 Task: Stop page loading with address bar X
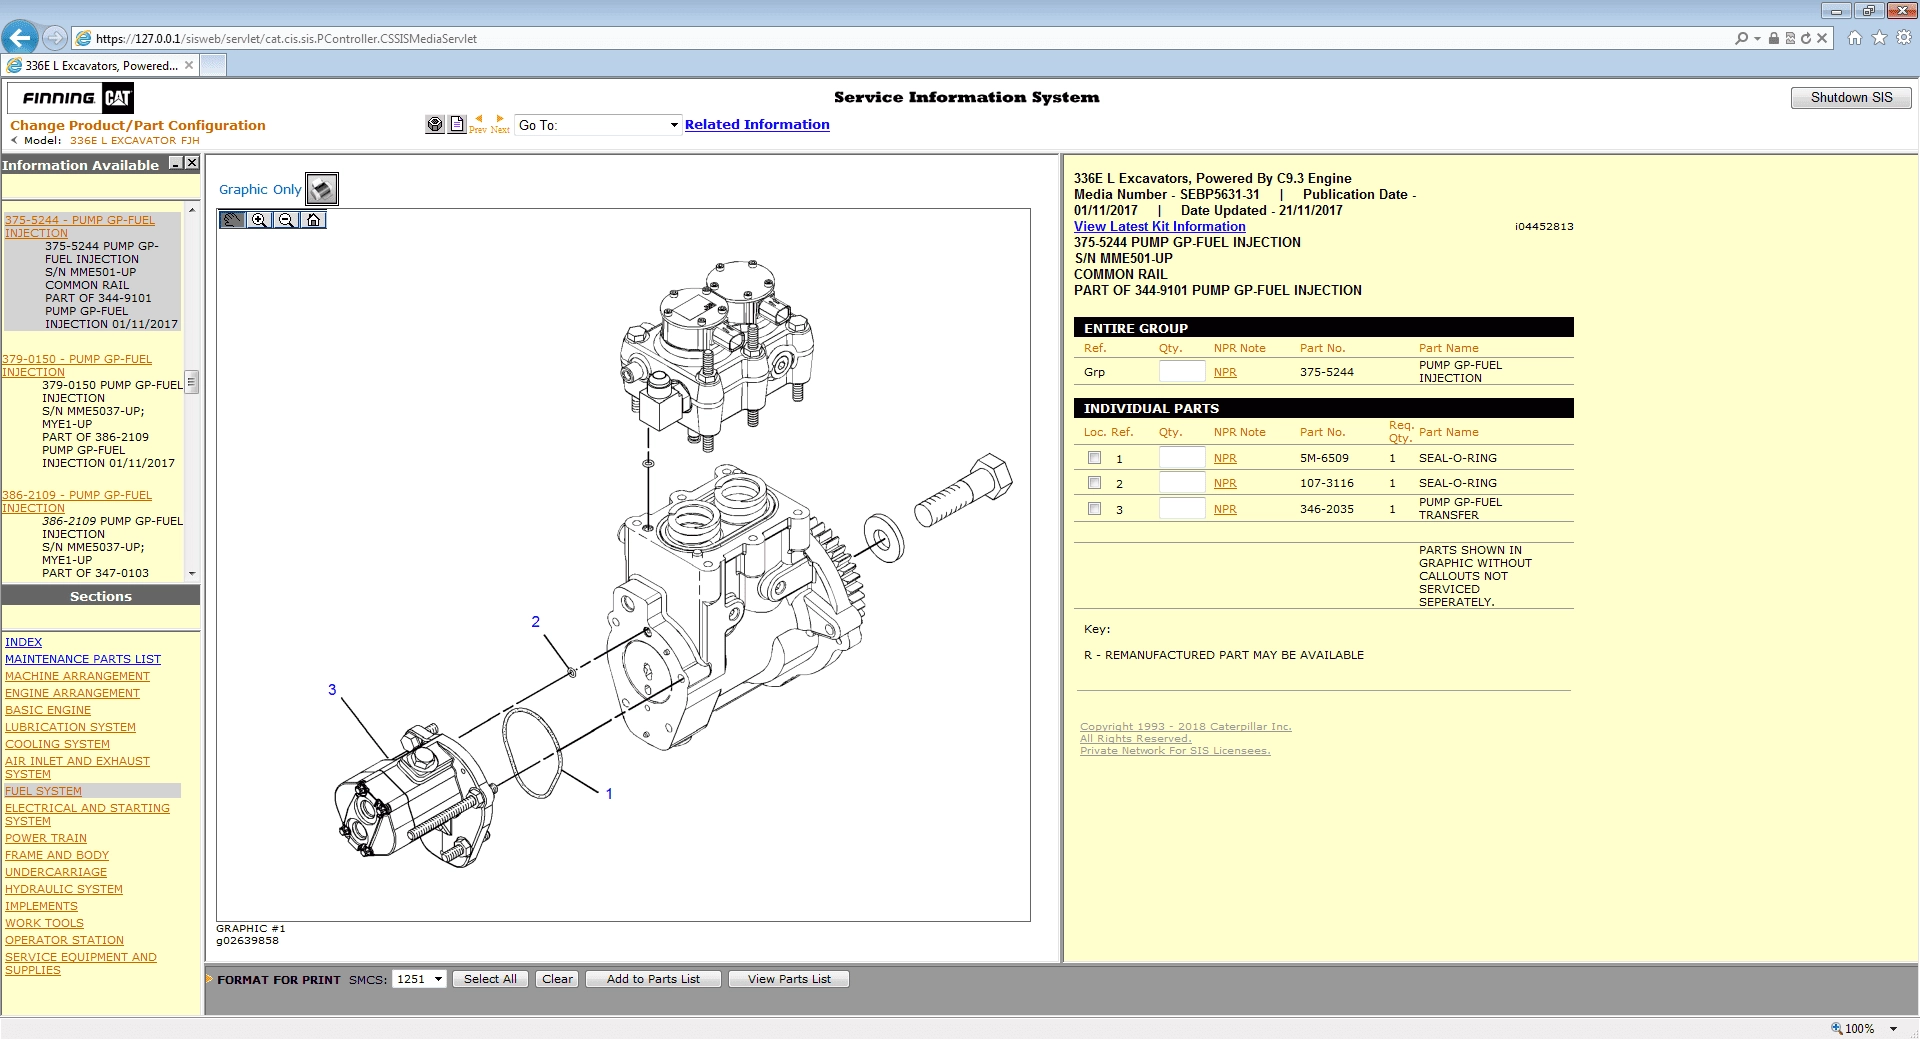click(x=1822, y=38)
